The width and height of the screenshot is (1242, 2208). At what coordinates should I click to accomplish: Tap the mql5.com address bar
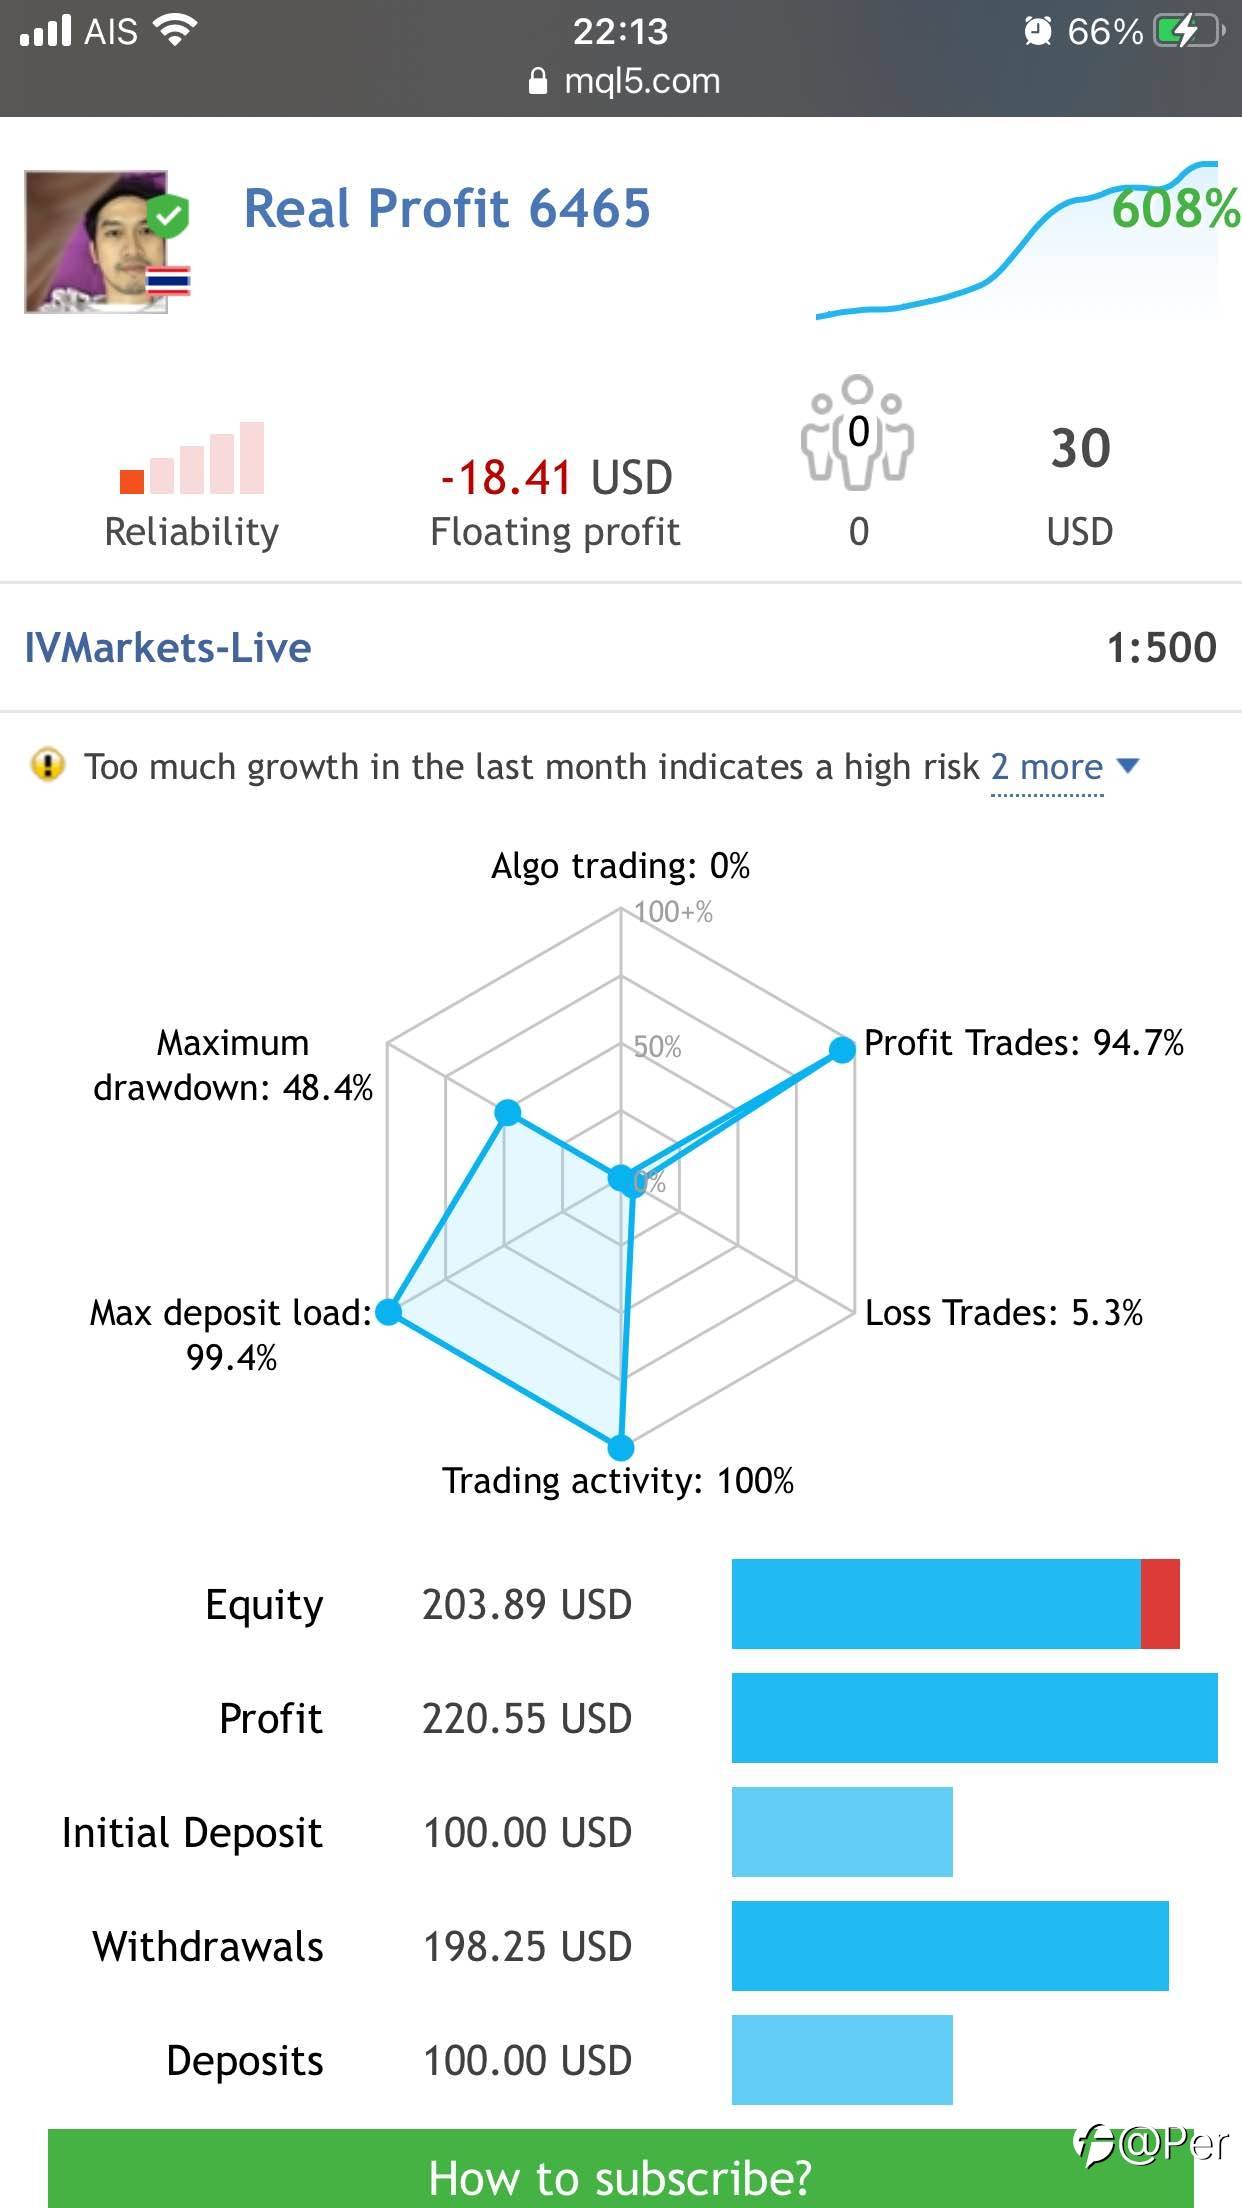[622, 81]
